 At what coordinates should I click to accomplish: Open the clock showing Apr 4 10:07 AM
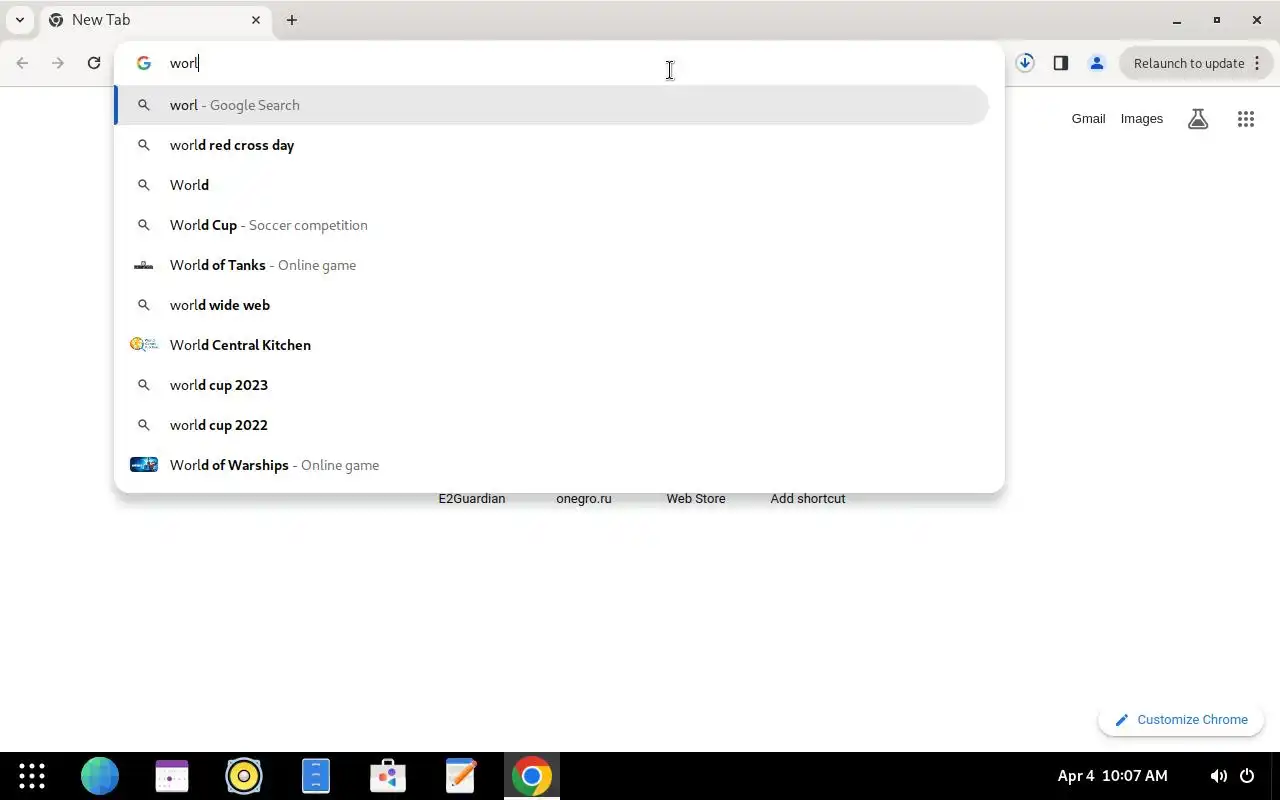[x=1112, y=776]
